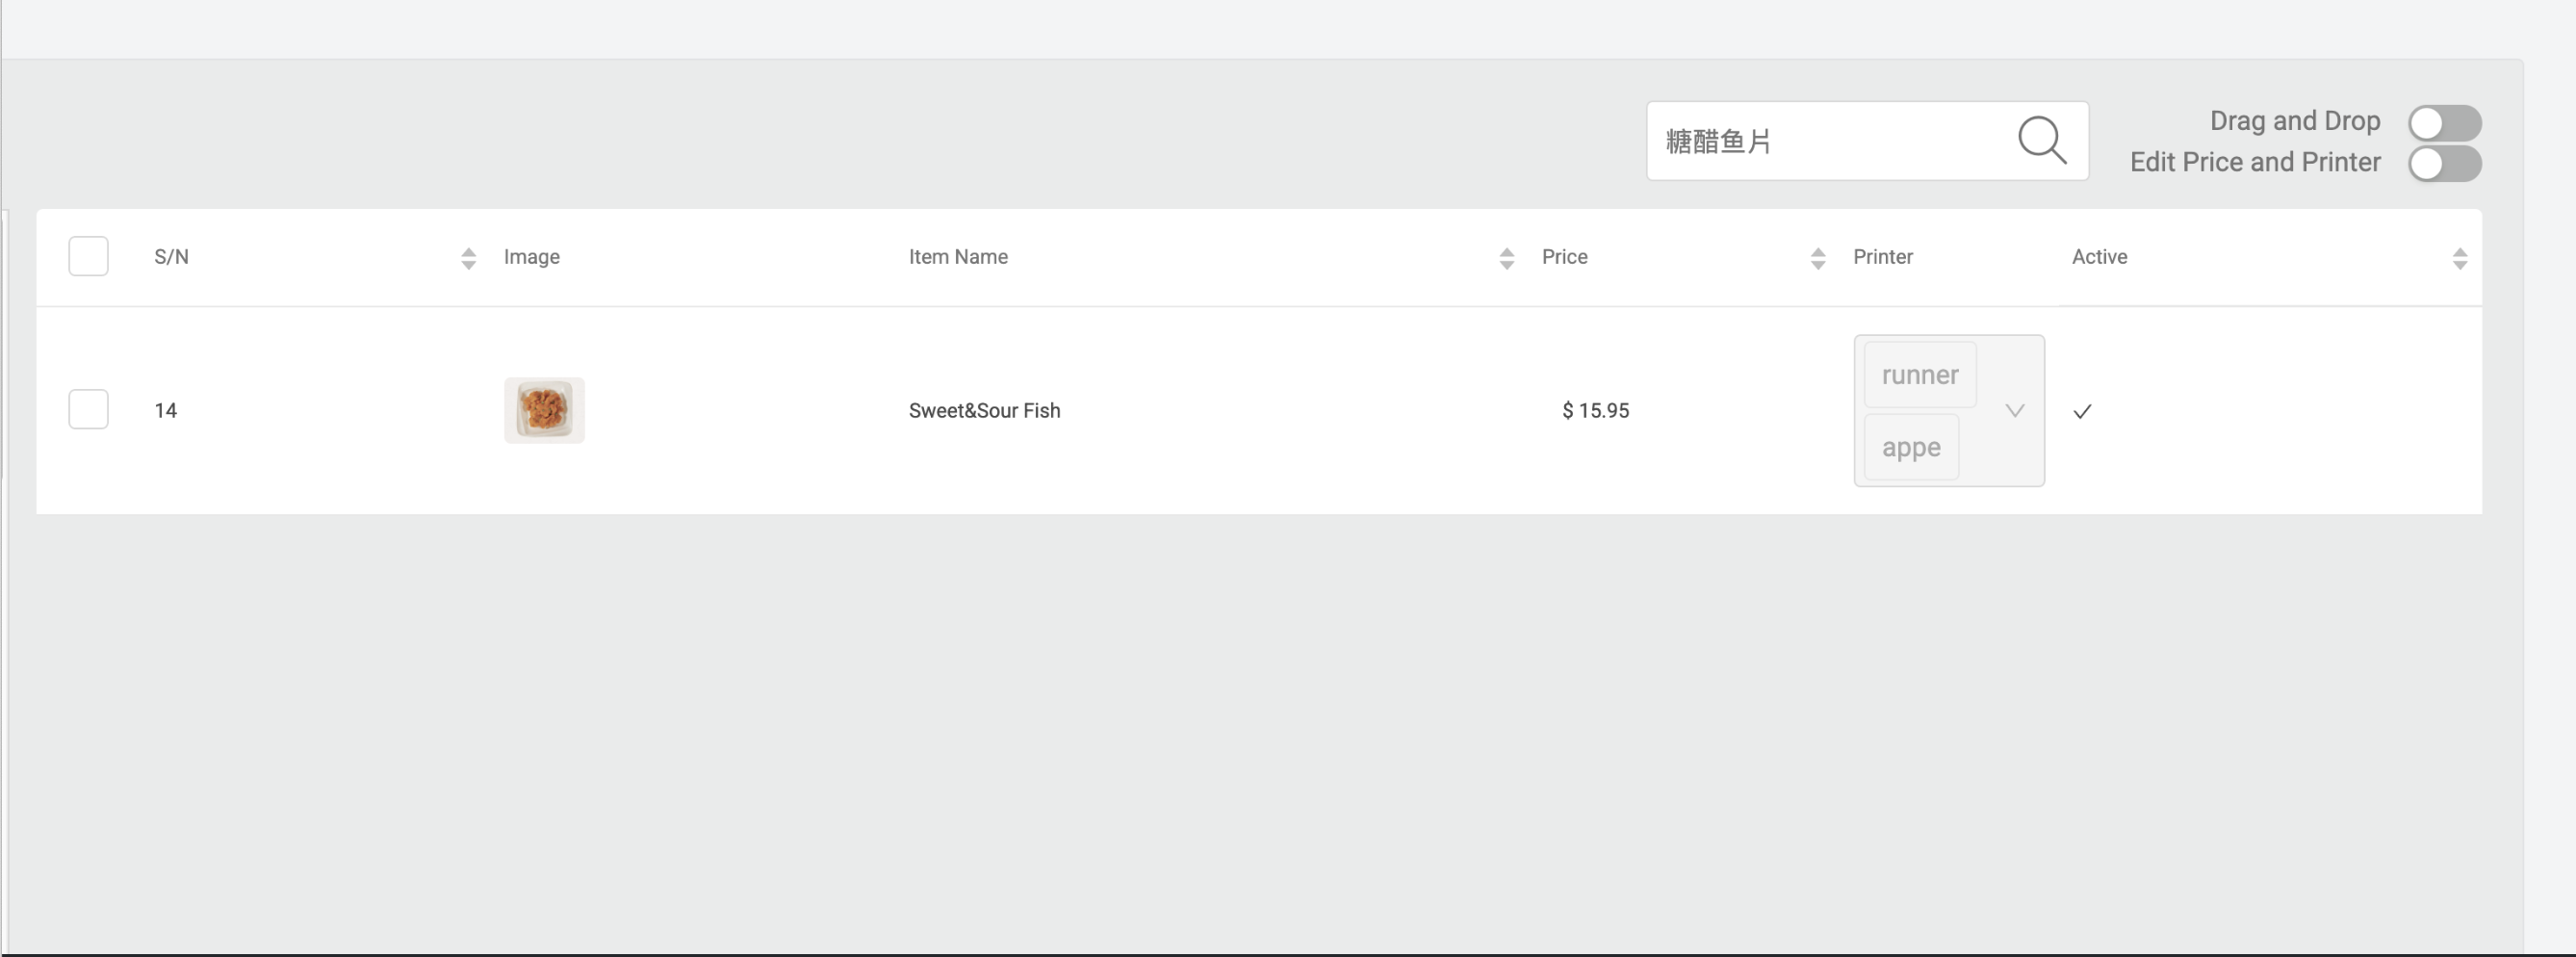
Task: Open the Sweet&Sour Fish thumbnail image
Action: click(x=544, y=410)
